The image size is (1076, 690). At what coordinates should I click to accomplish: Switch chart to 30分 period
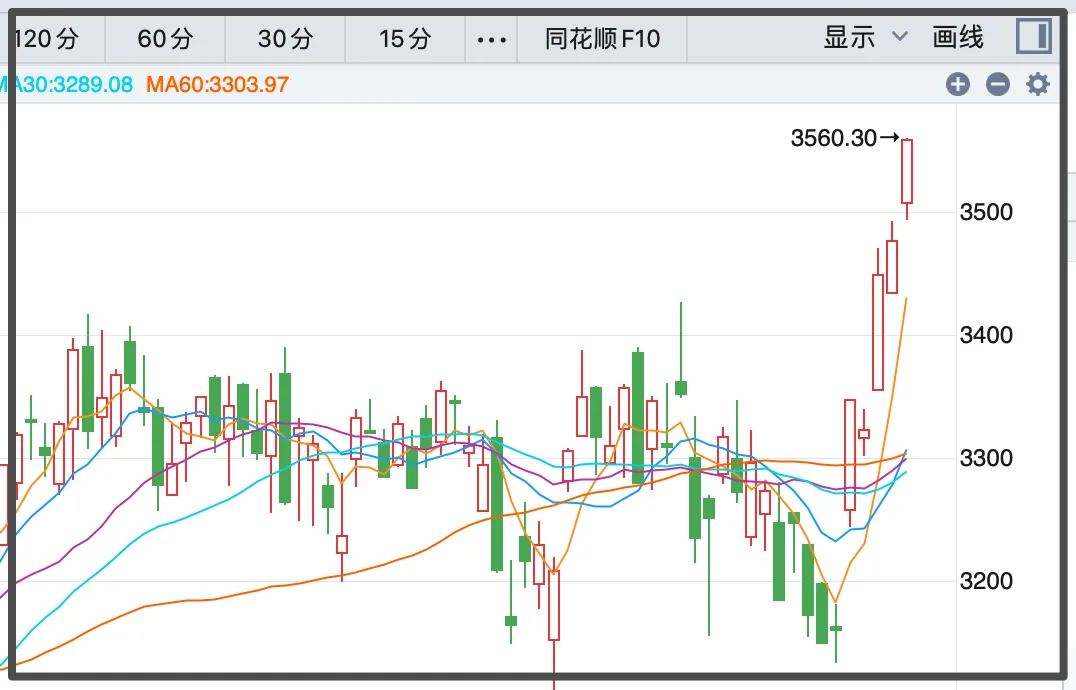(285, 39)
